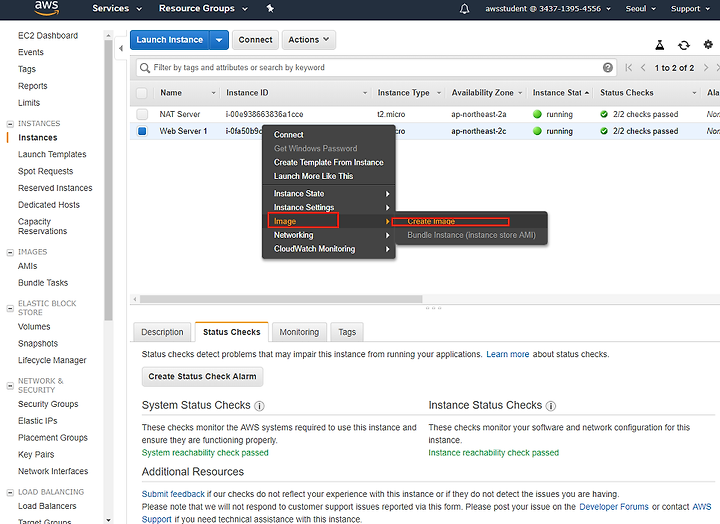Open Key Pairs in sidebar
The width and height of the screenshot is (720, 524).
pos(36,455)
